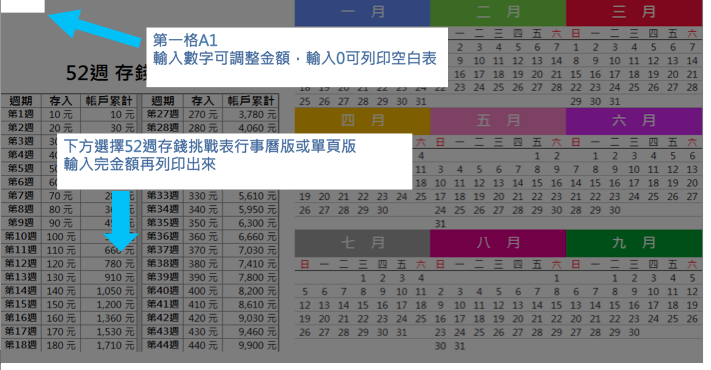Viewport: 711px width, 370px height.
Task: Click the 340 元 deposit cell
Action: coord(203,209)
